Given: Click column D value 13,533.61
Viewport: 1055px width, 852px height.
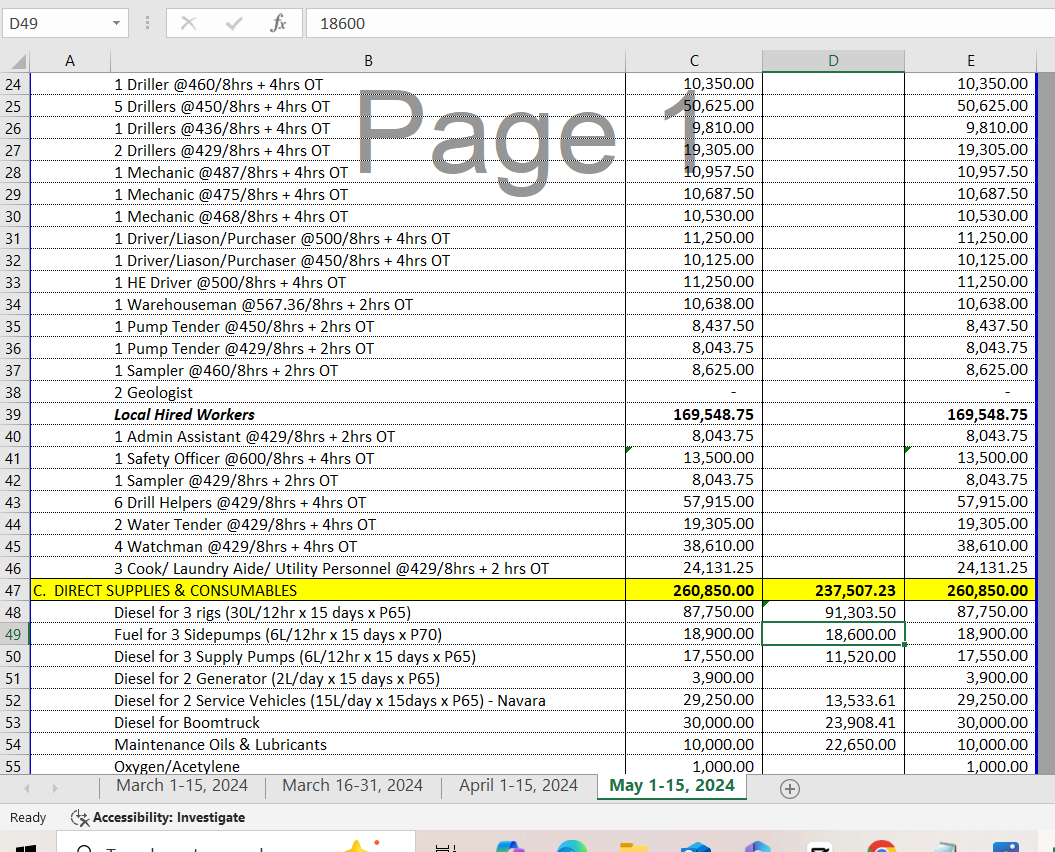Looking at the screenshot, I should pos(833,701).
